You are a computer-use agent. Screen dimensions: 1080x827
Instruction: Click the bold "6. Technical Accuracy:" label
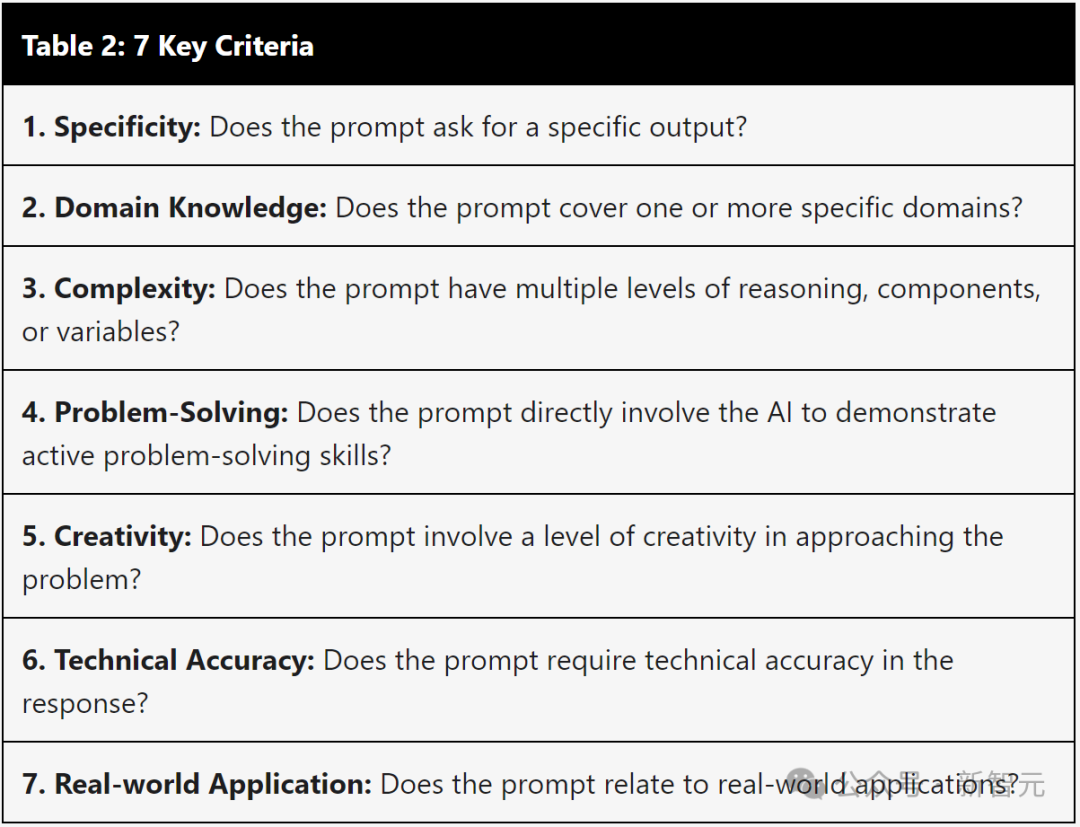coord(168,660)
